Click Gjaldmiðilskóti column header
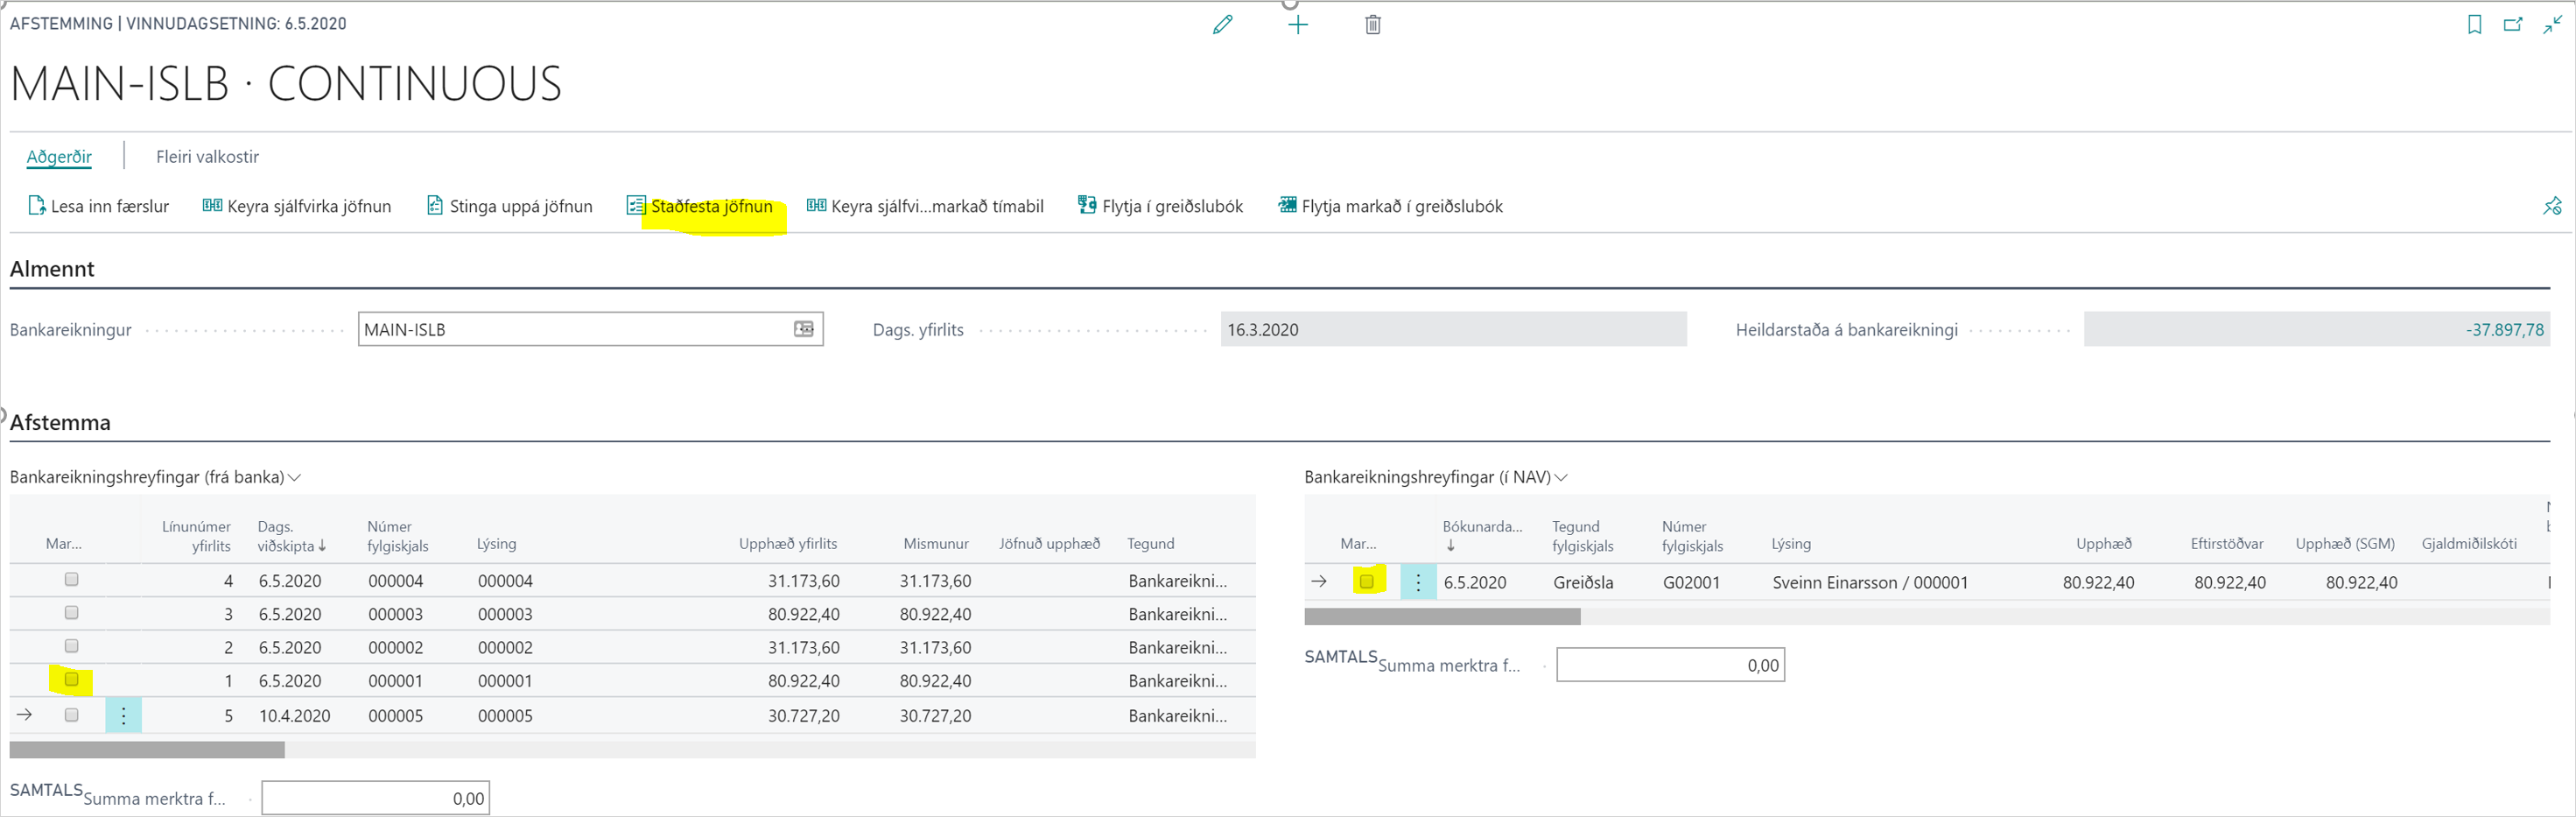2576x817 pixels. tap(2469, 543)
